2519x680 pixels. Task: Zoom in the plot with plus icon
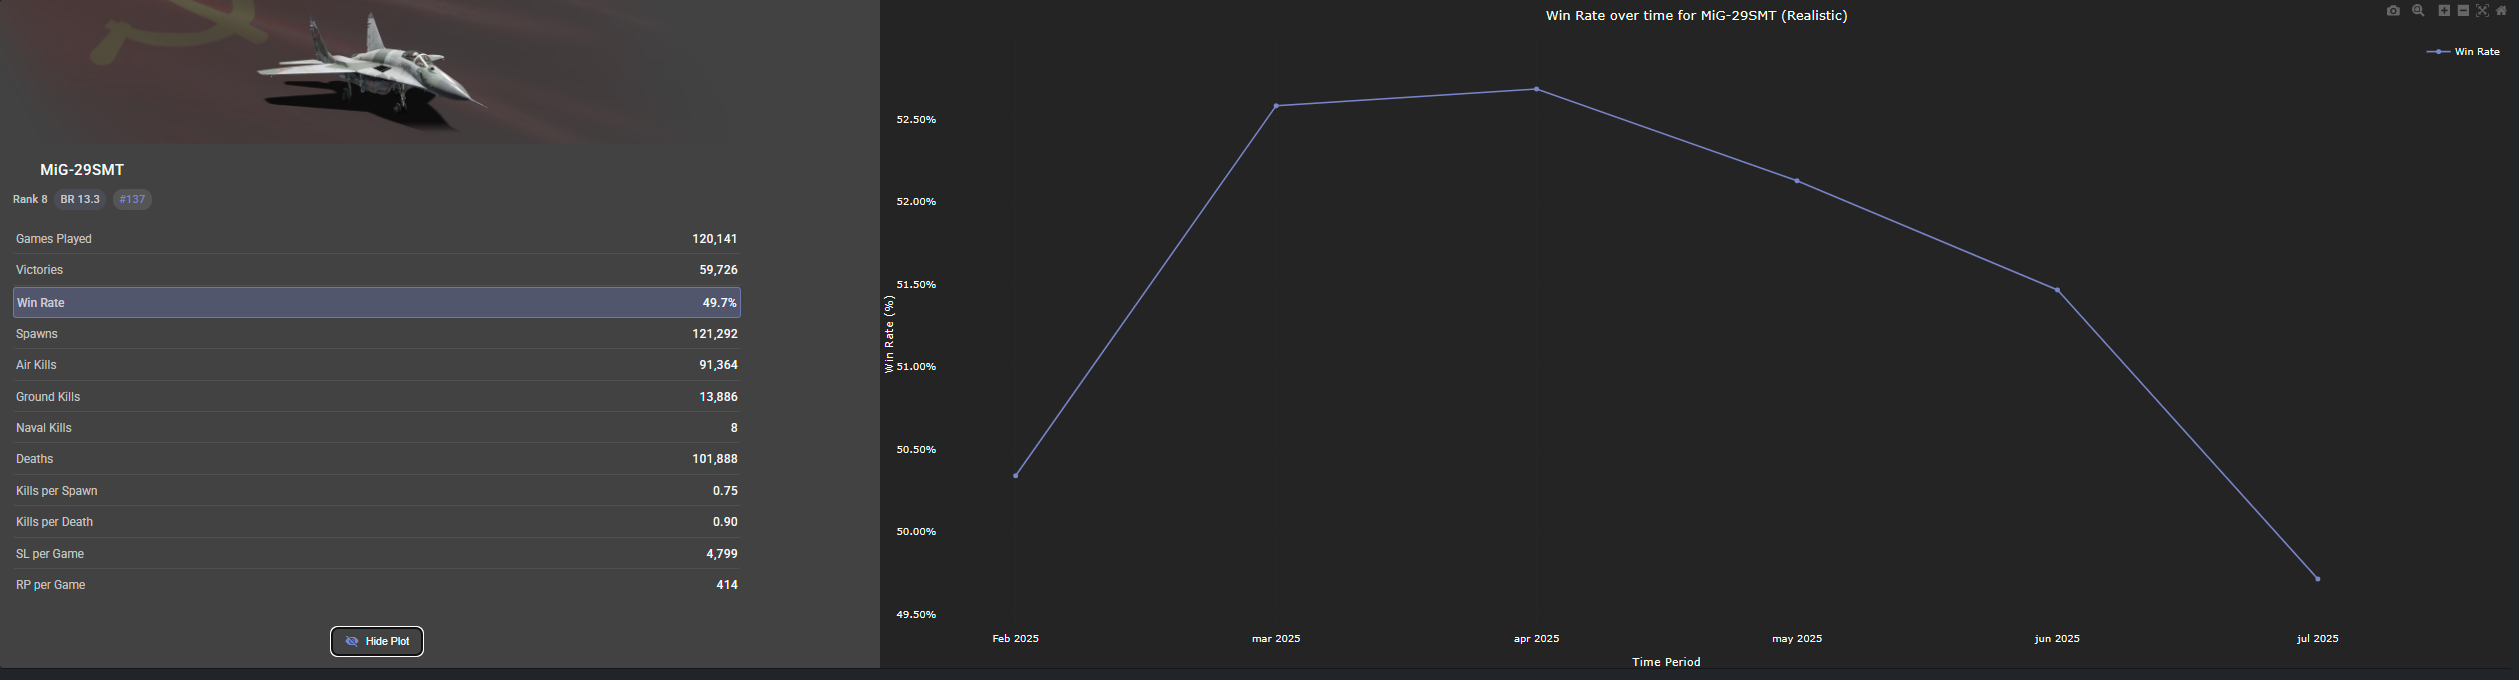tap(2444, 10)
